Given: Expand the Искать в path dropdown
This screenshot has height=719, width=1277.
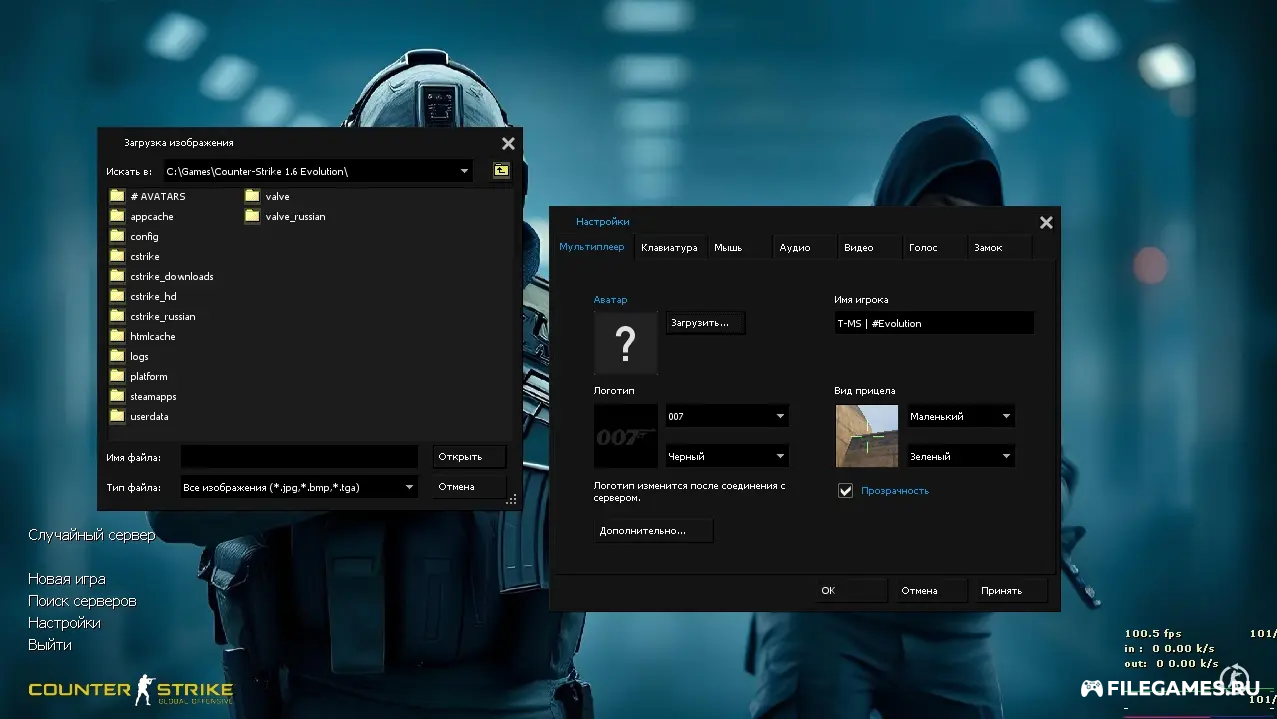Looking at the screenshot, I should click(464, 171).
